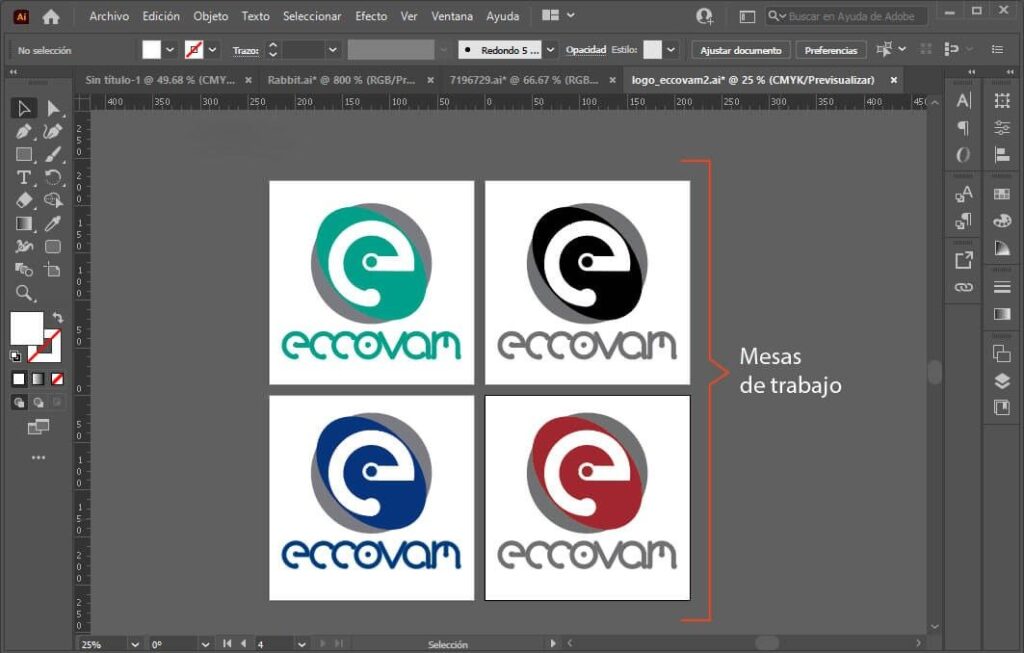Open the brush definition dropdown
The image size is (1024, 653).
click(x=550, y=49)
